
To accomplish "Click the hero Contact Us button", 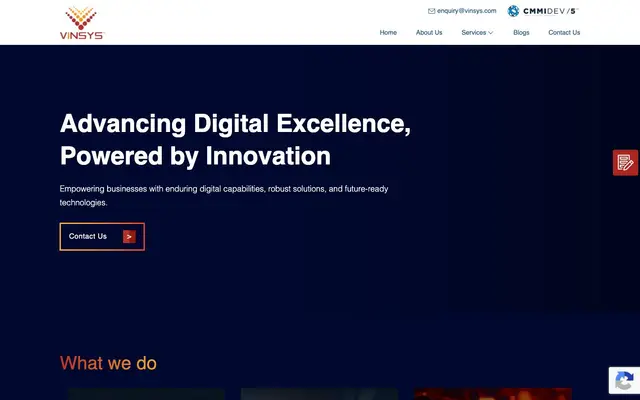I will (102, 237).
